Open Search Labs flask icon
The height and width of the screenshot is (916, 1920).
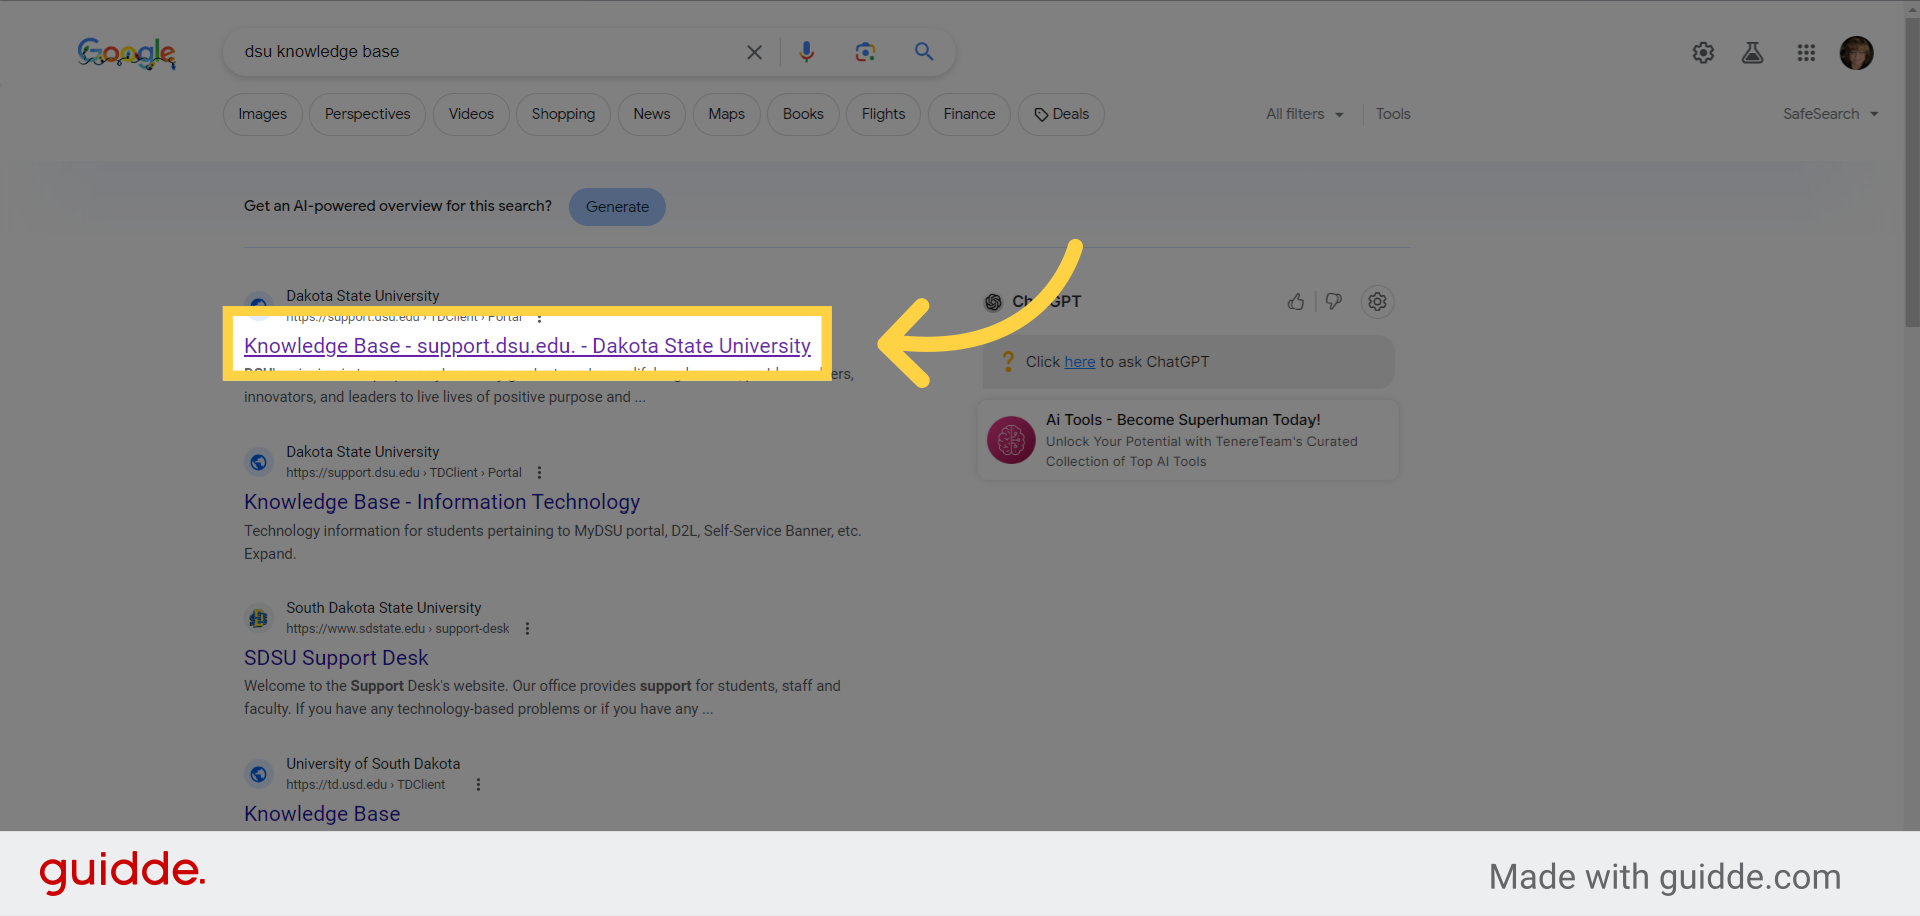tap(1752, 53)
